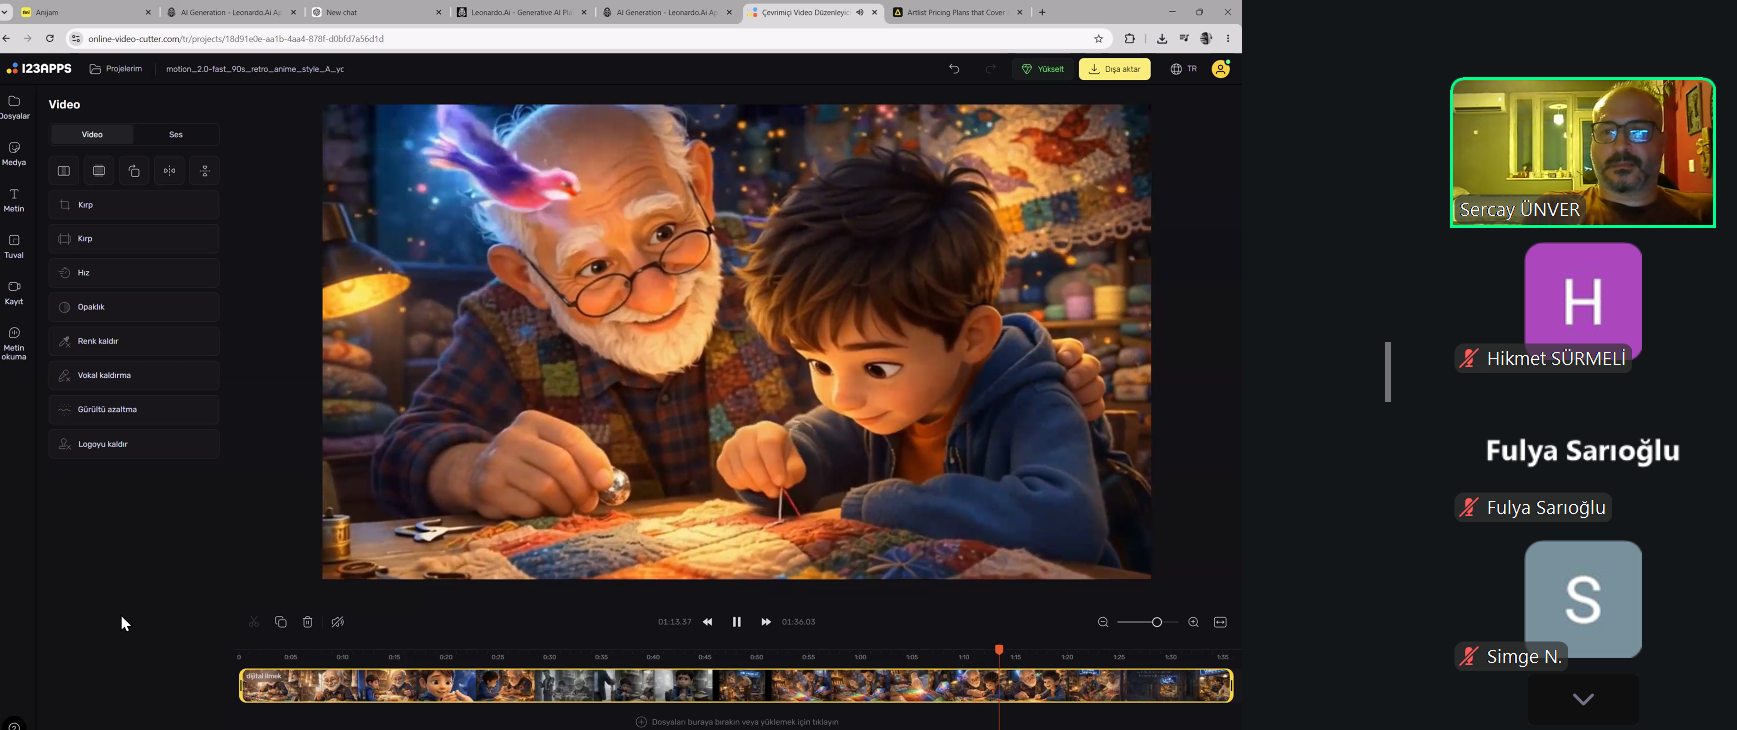Click the browser address bar URL
Screen dimensions: 1737x730
(236, 39)
